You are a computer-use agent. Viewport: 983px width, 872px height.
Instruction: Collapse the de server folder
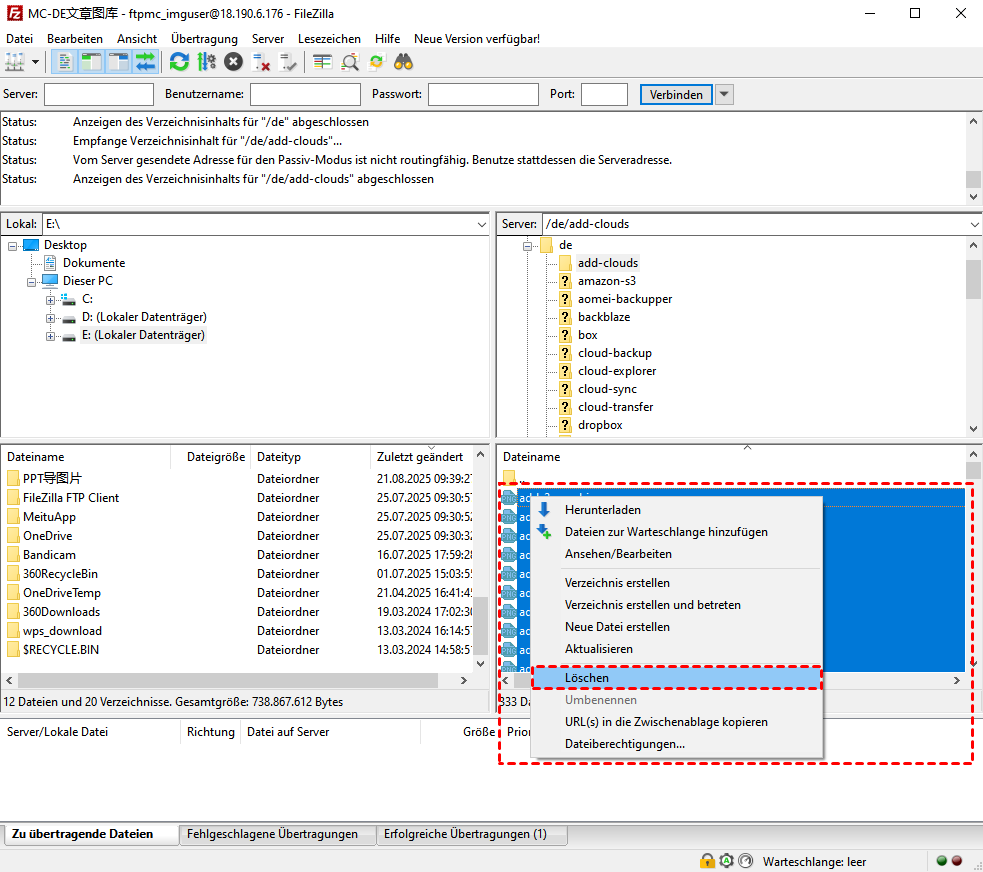(527, 245)
